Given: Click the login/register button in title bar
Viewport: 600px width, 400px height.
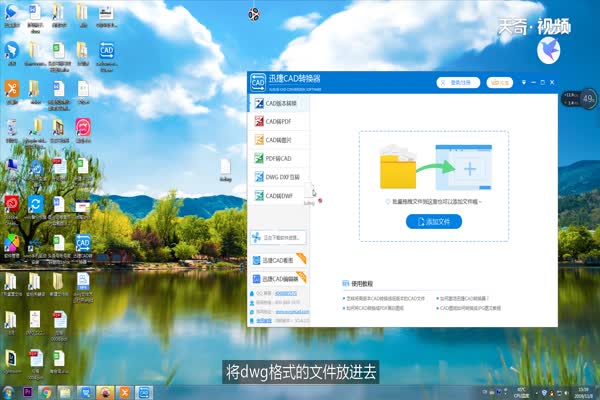Looking at the screenshot, I should (x=458, y=83).
